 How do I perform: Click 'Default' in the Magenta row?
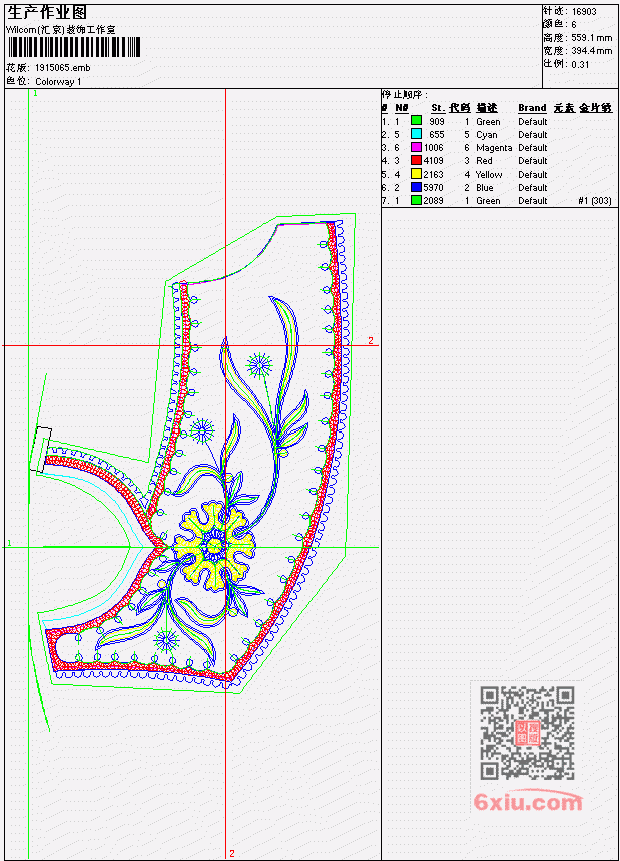533,148
